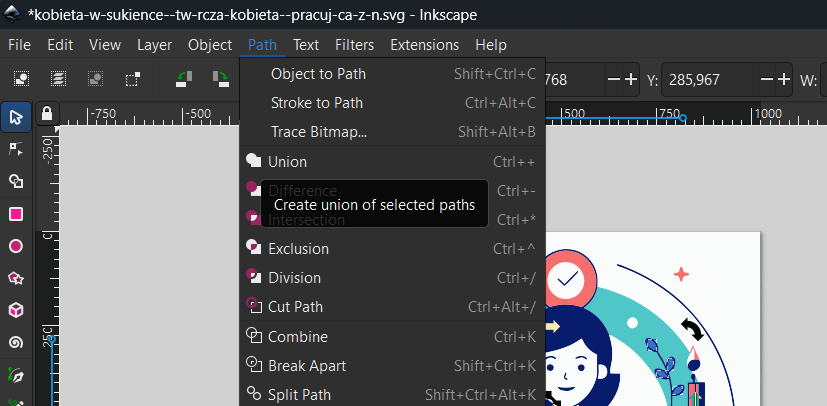827x406 pixels.
Task: Click the Inkscape application logo
Action: pos(13,14)
